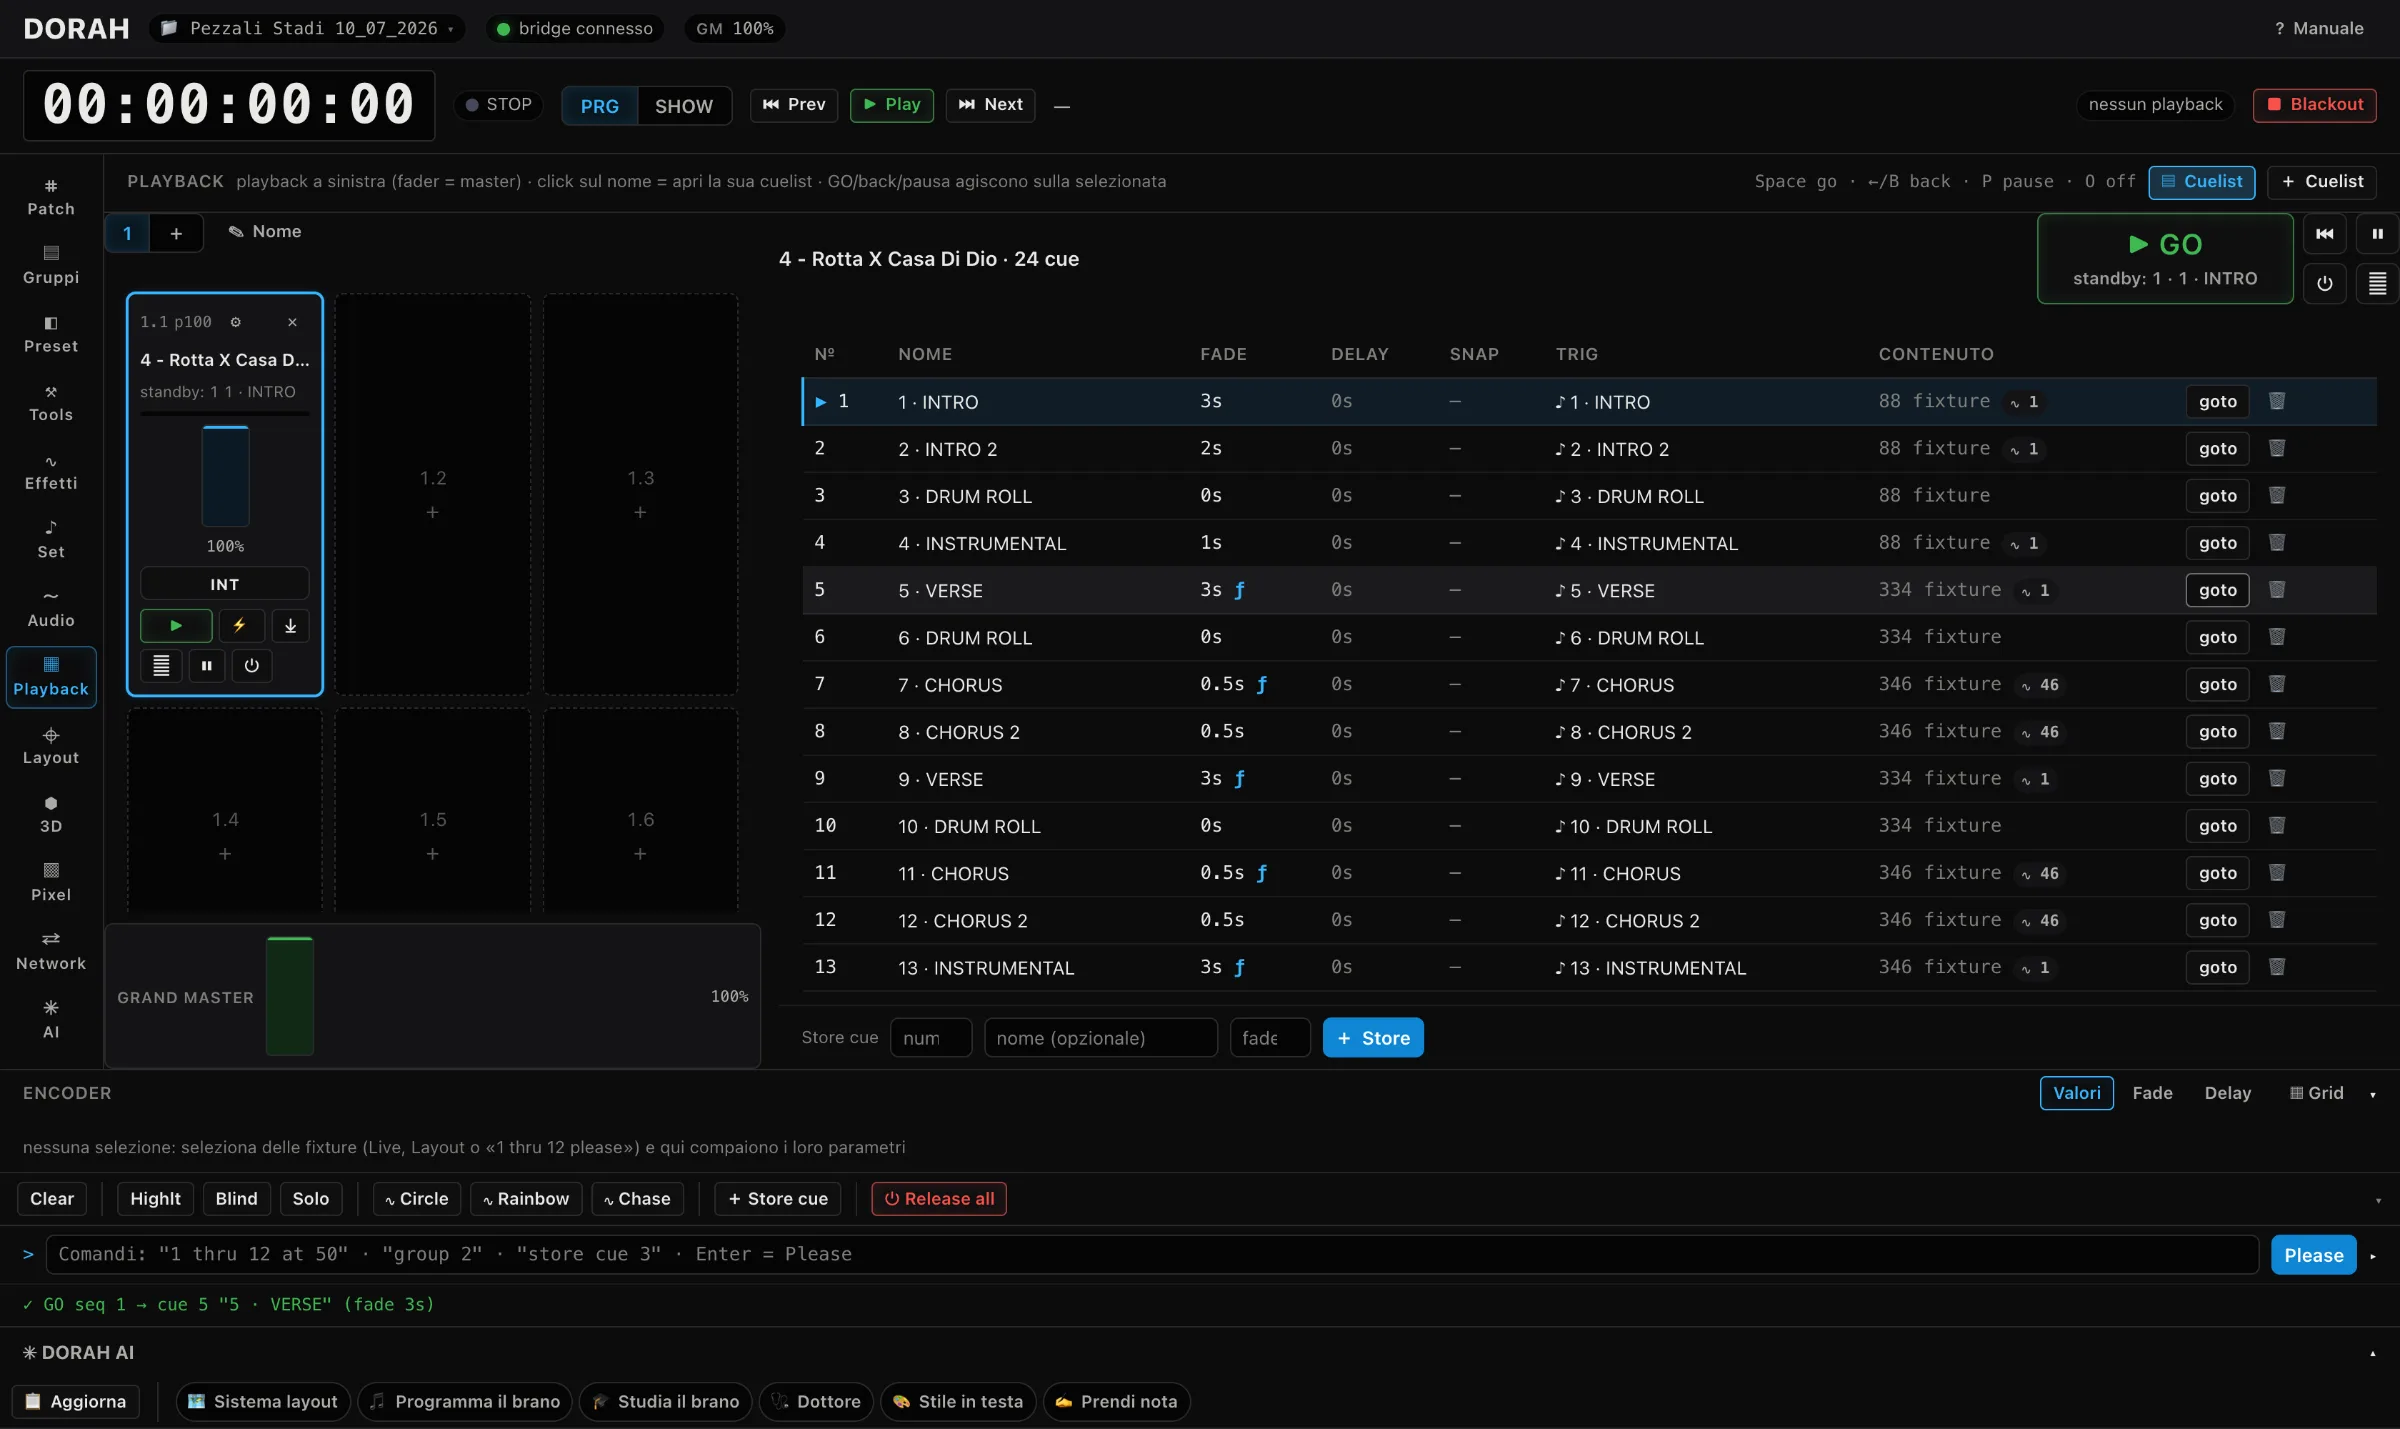Switch encoder to Grid view

(2317, 1094)
